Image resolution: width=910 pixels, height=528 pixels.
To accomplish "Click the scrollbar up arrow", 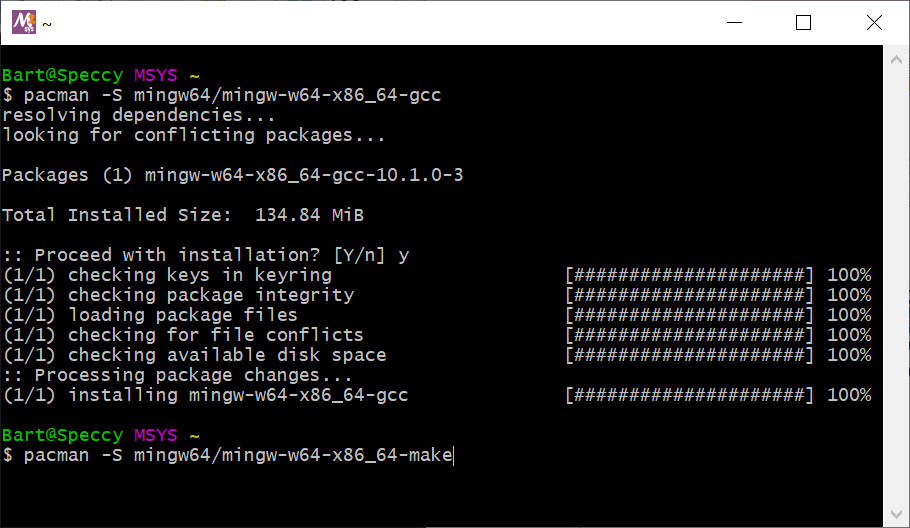I will [896, 60].
